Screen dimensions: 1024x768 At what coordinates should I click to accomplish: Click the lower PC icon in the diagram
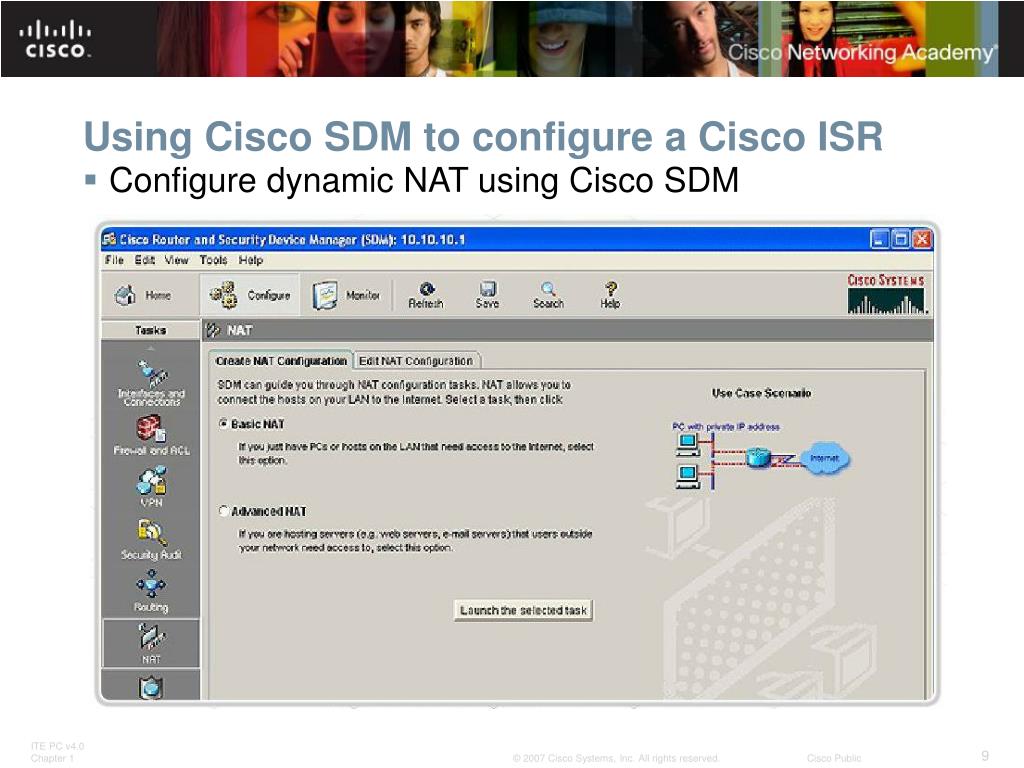687,477
